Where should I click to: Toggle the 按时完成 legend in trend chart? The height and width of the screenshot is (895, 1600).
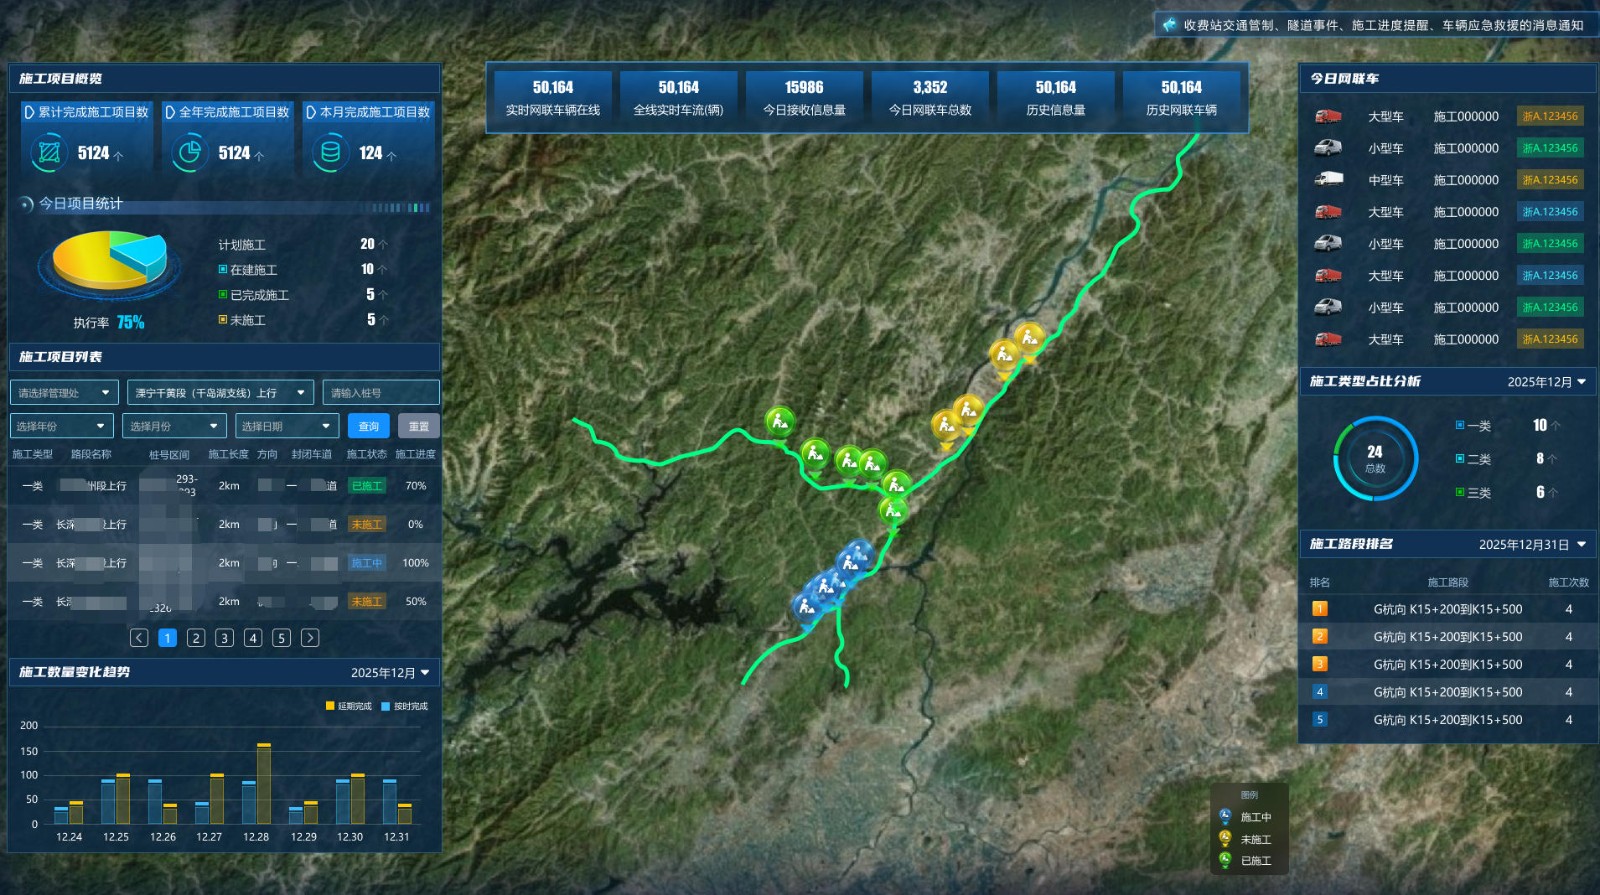click(x=404, y=706)
